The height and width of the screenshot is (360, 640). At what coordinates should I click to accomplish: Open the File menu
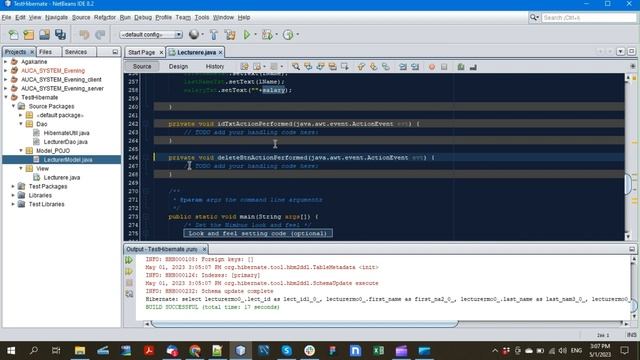(x=6, y=18)
